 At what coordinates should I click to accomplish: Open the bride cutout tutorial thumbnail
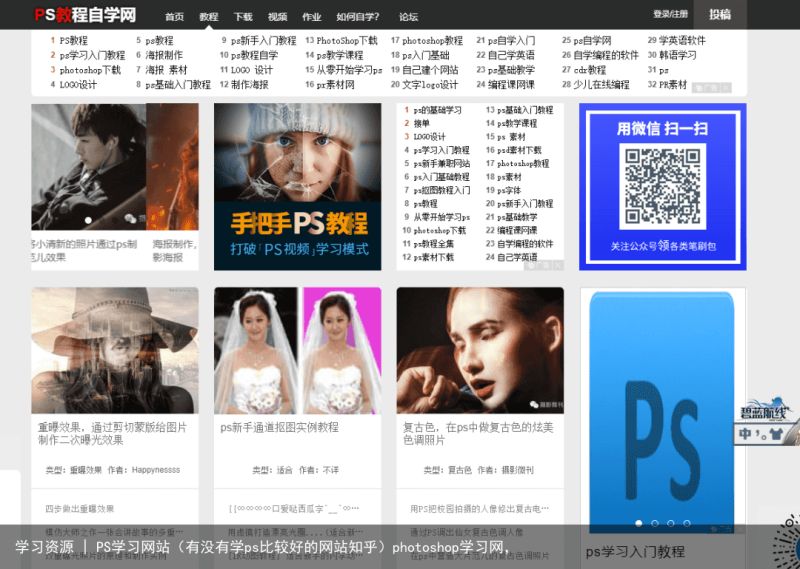pos(297,350)
